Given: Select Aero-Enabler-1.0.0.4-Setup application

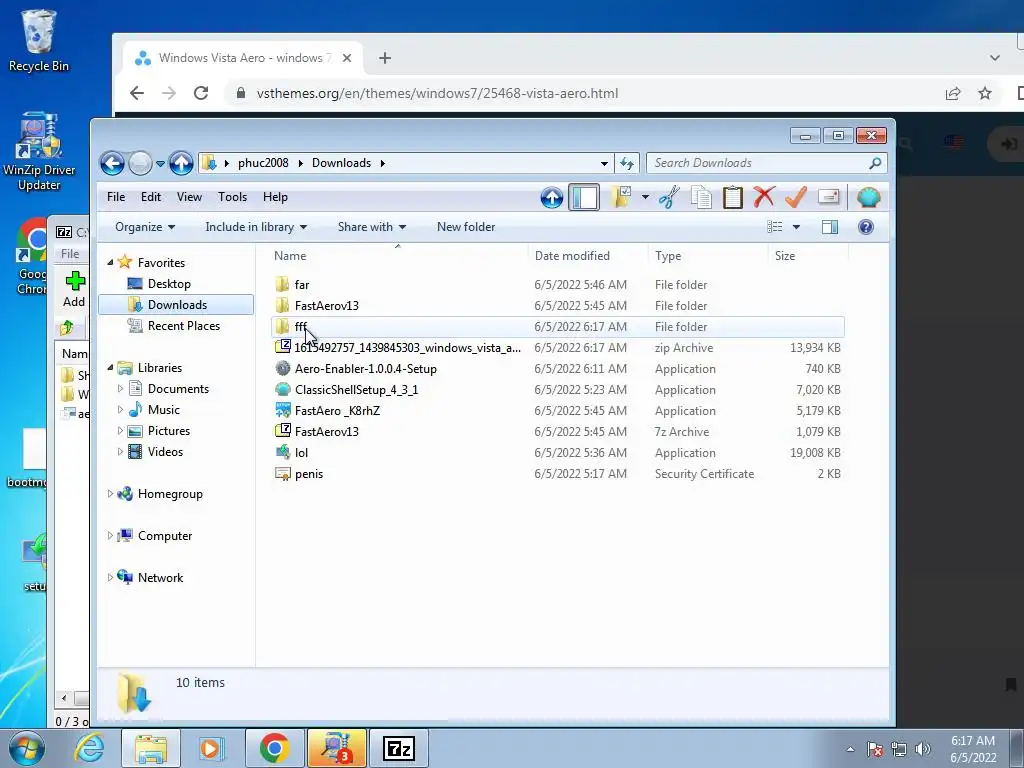Looking at the screenshot, I should [558, 368].
